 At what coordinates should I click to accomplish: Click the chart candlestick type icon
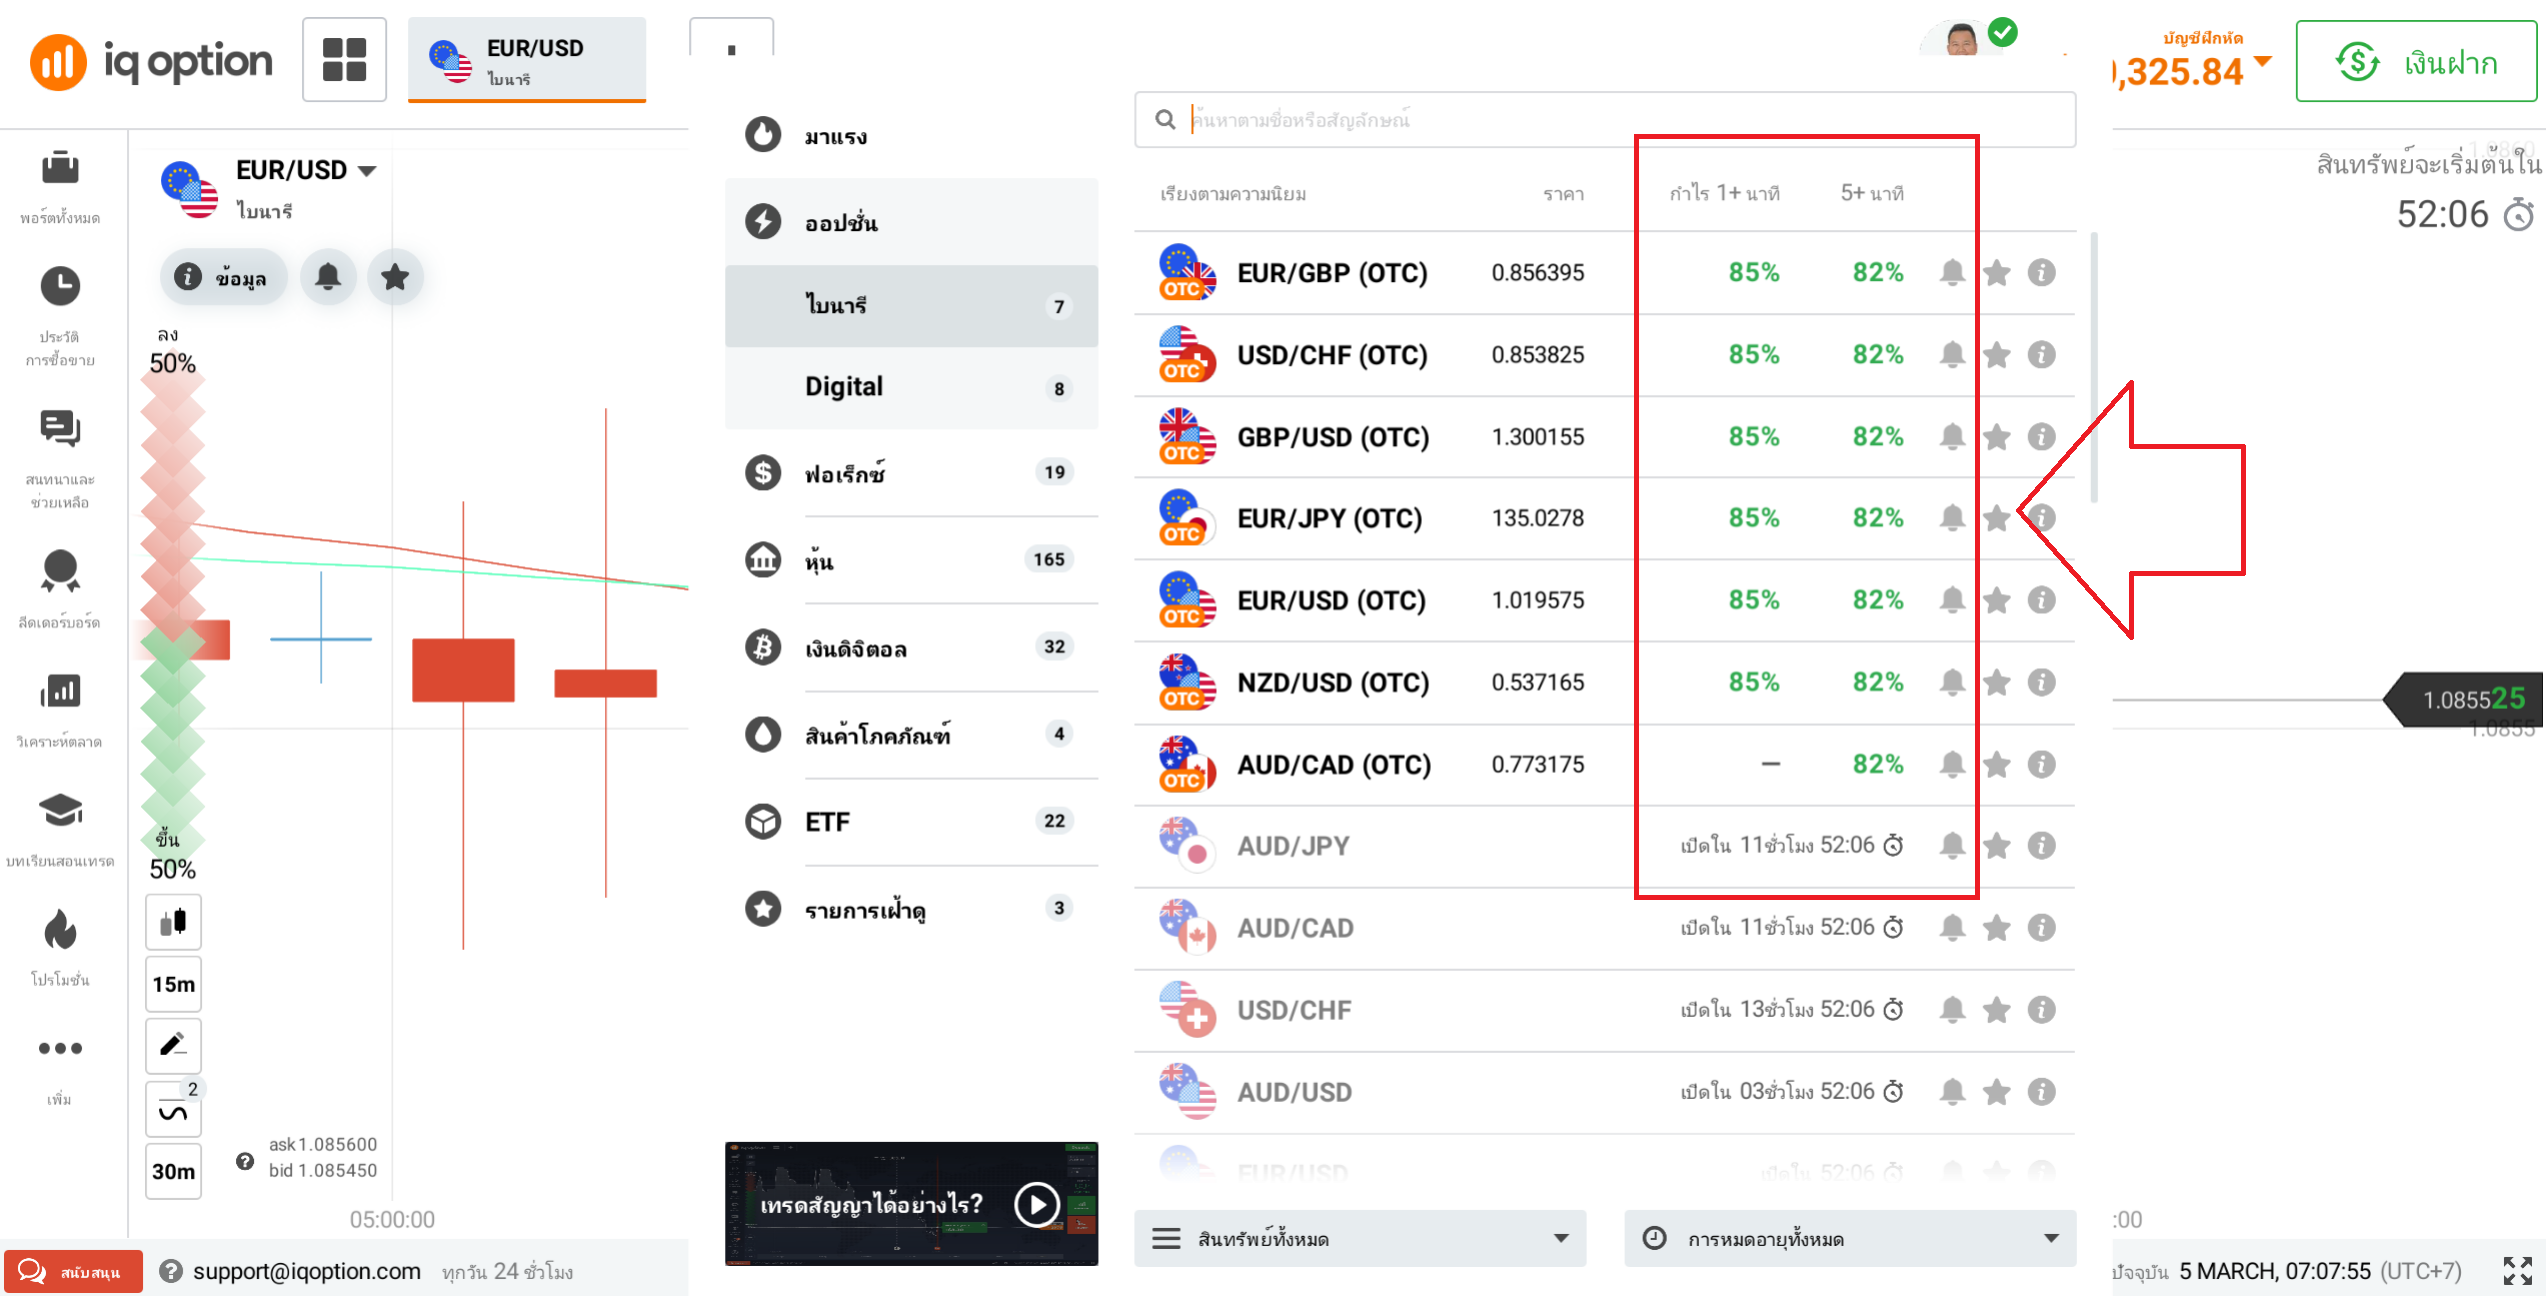(x=173, y=921)
